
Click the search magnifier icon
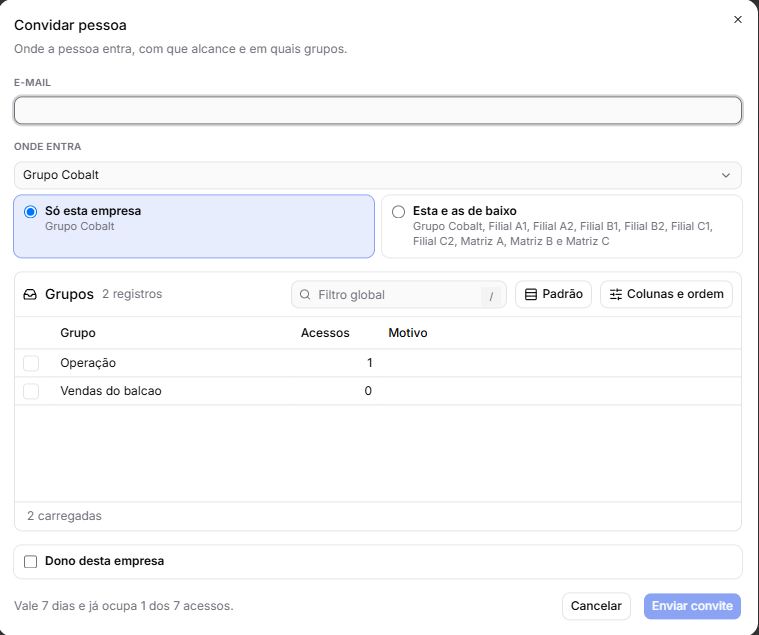pos(305,295)
